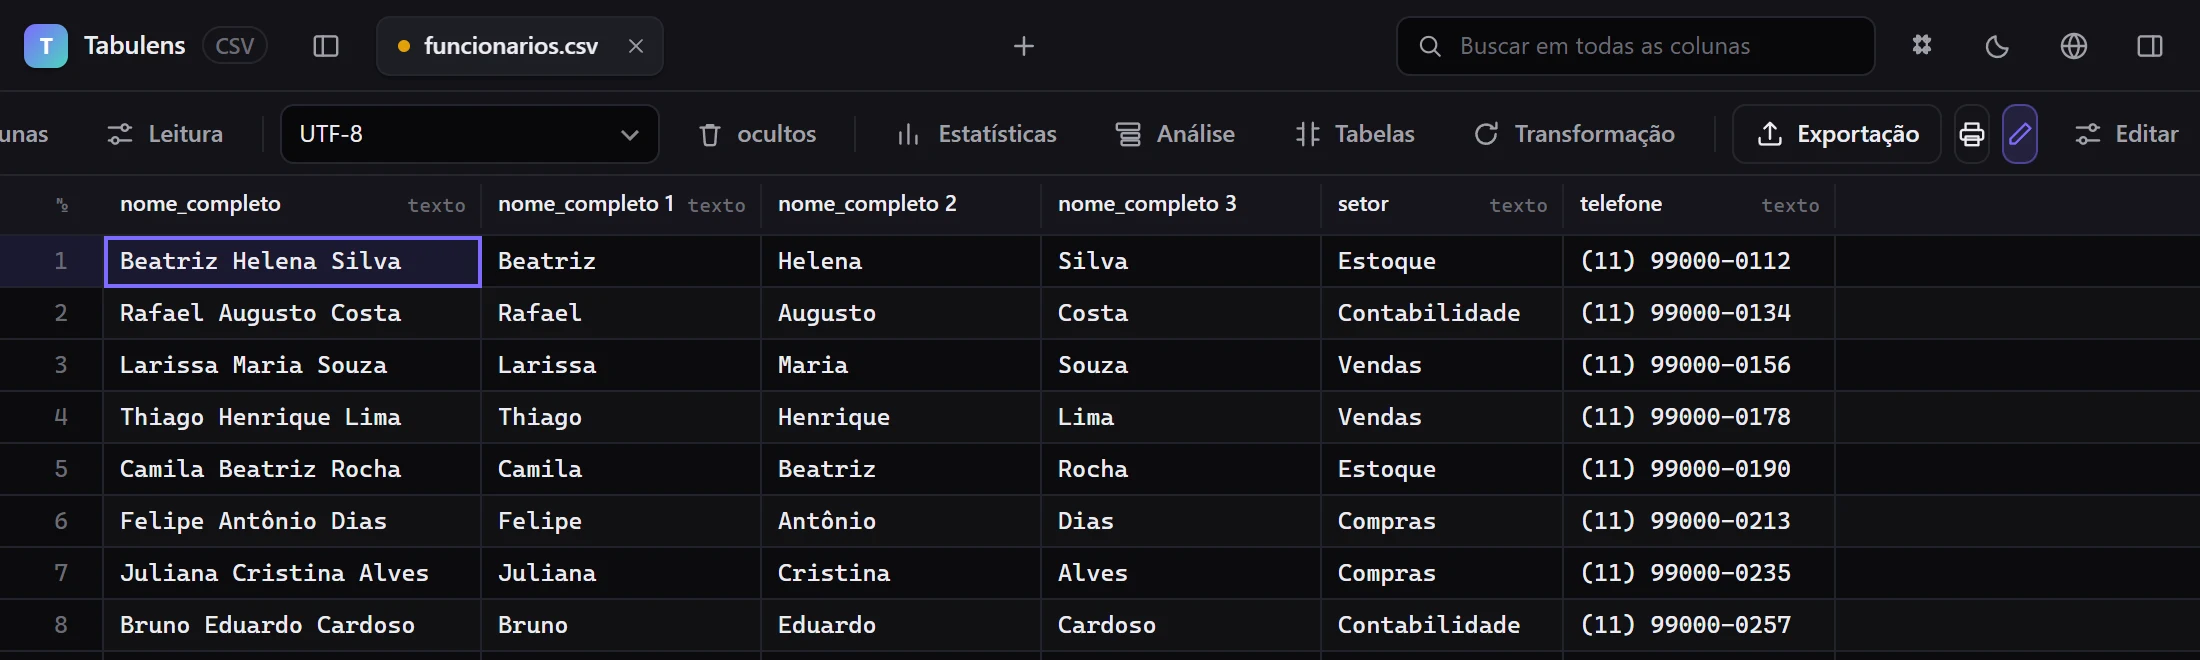The height and width of the screenshot is (660, 2200).
Task: Add a new tab with plus icon
Action: (x=1024, y=46)
